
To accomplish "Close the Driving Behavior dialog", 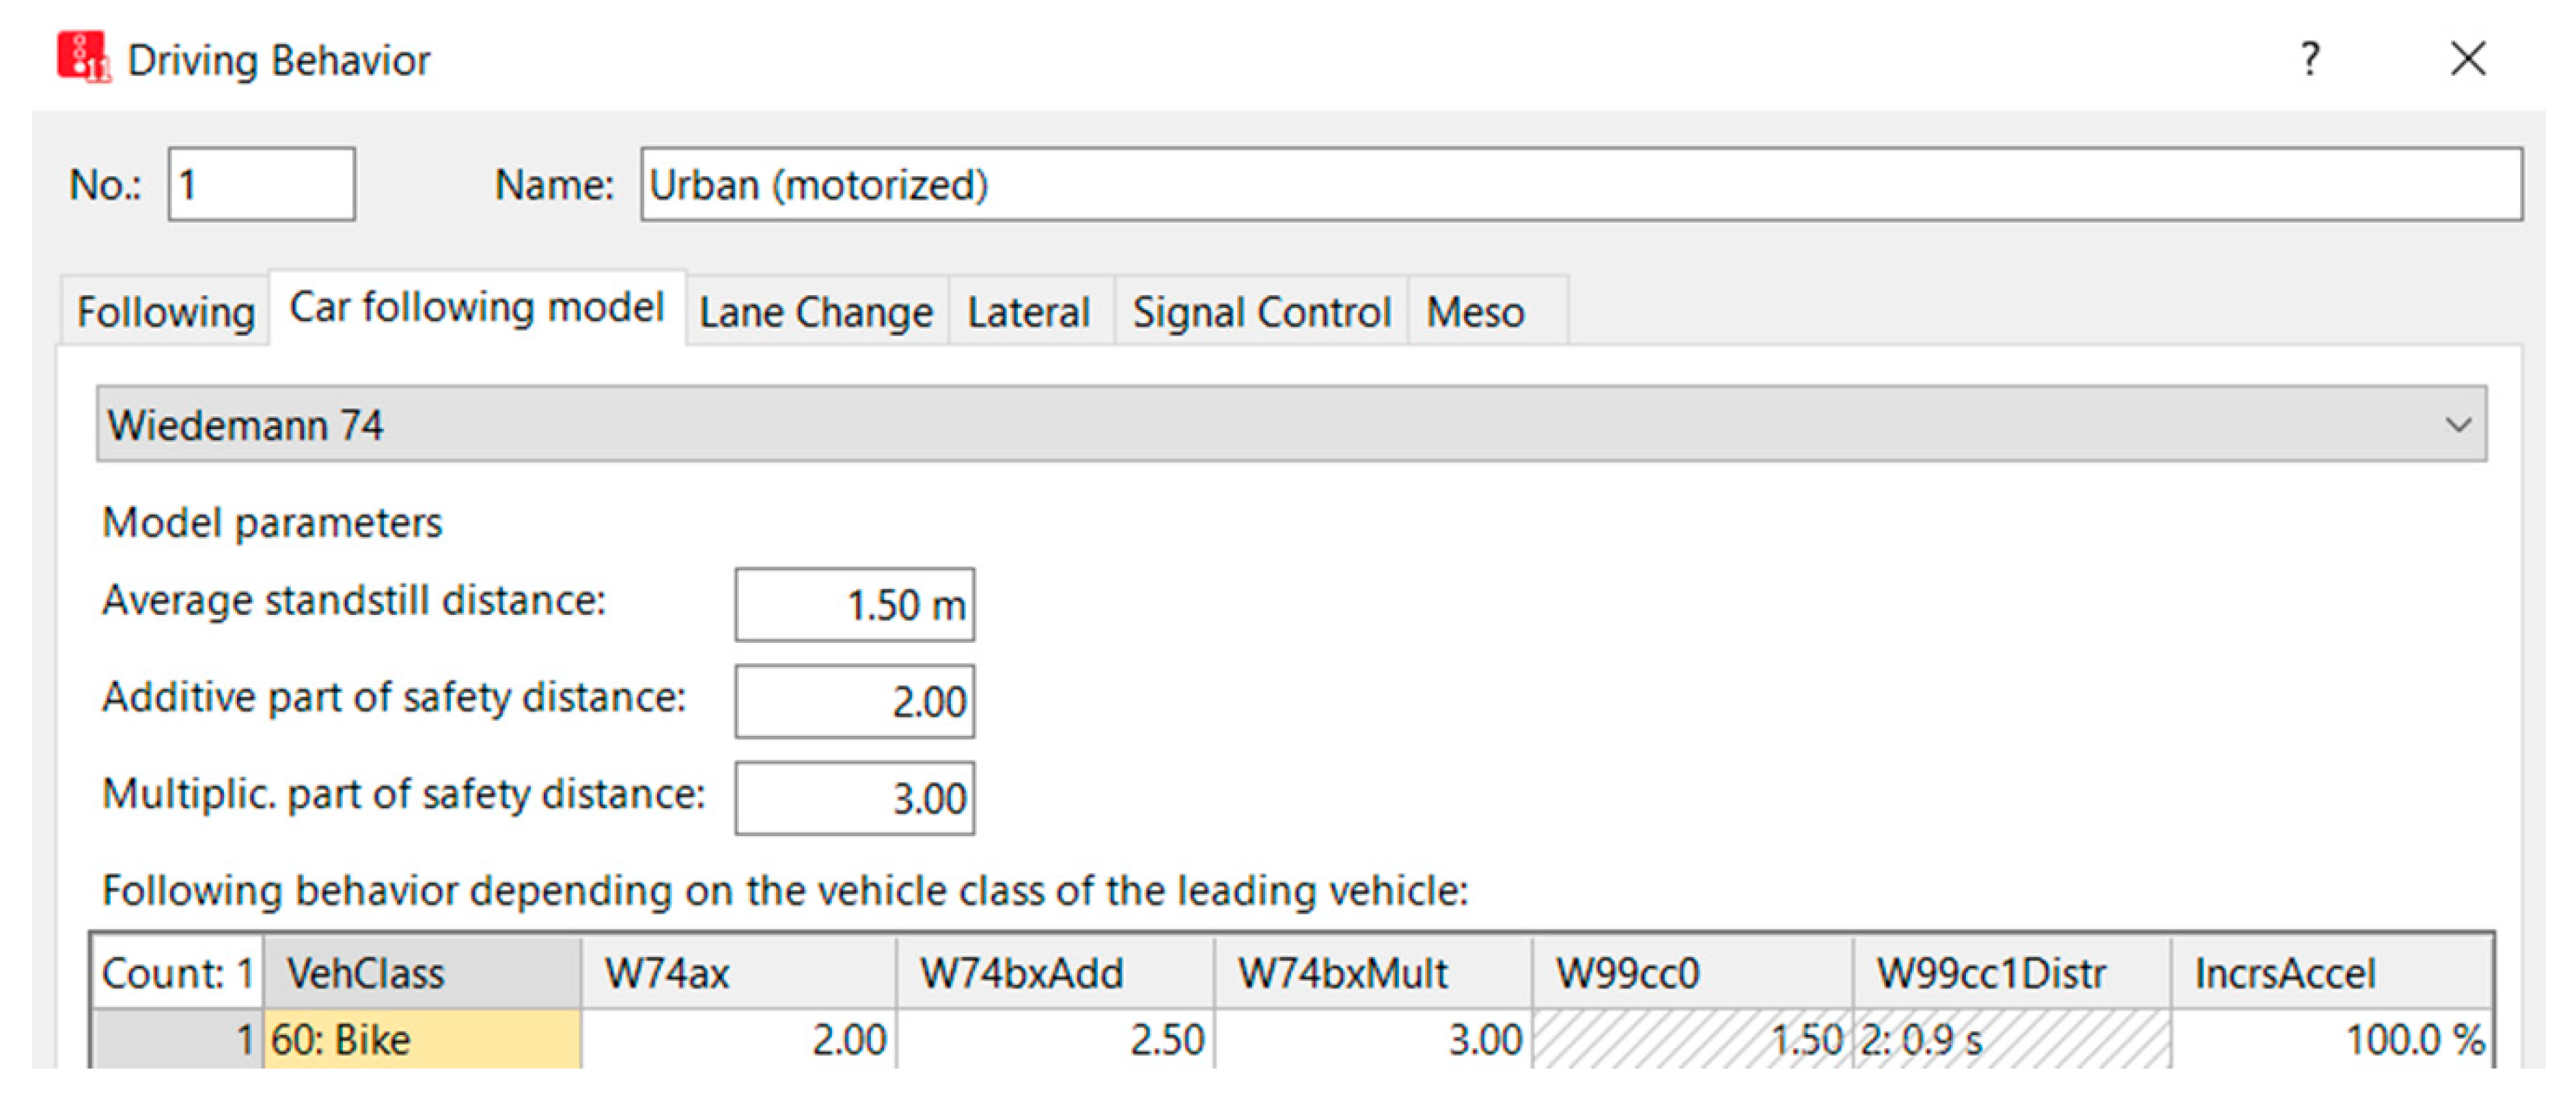I will click(x=2467, y=59).
